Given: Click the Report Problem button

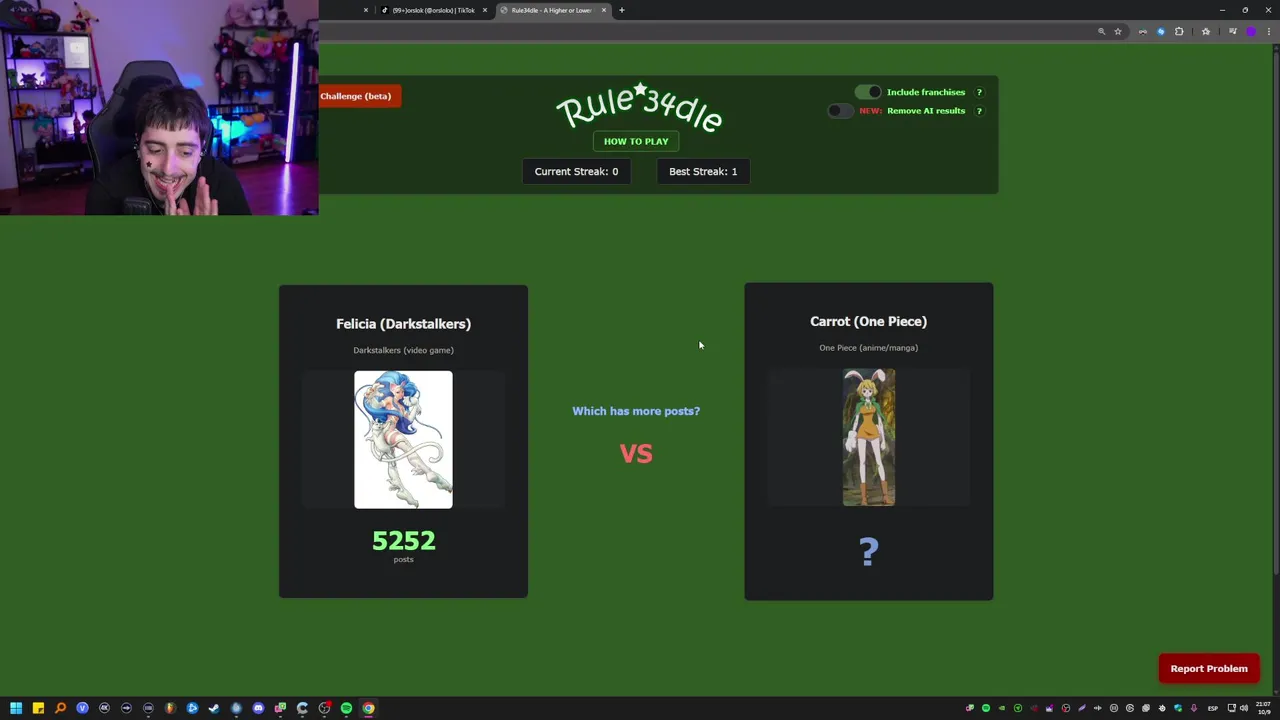Looking at the screenshot, I should 1209,668.
